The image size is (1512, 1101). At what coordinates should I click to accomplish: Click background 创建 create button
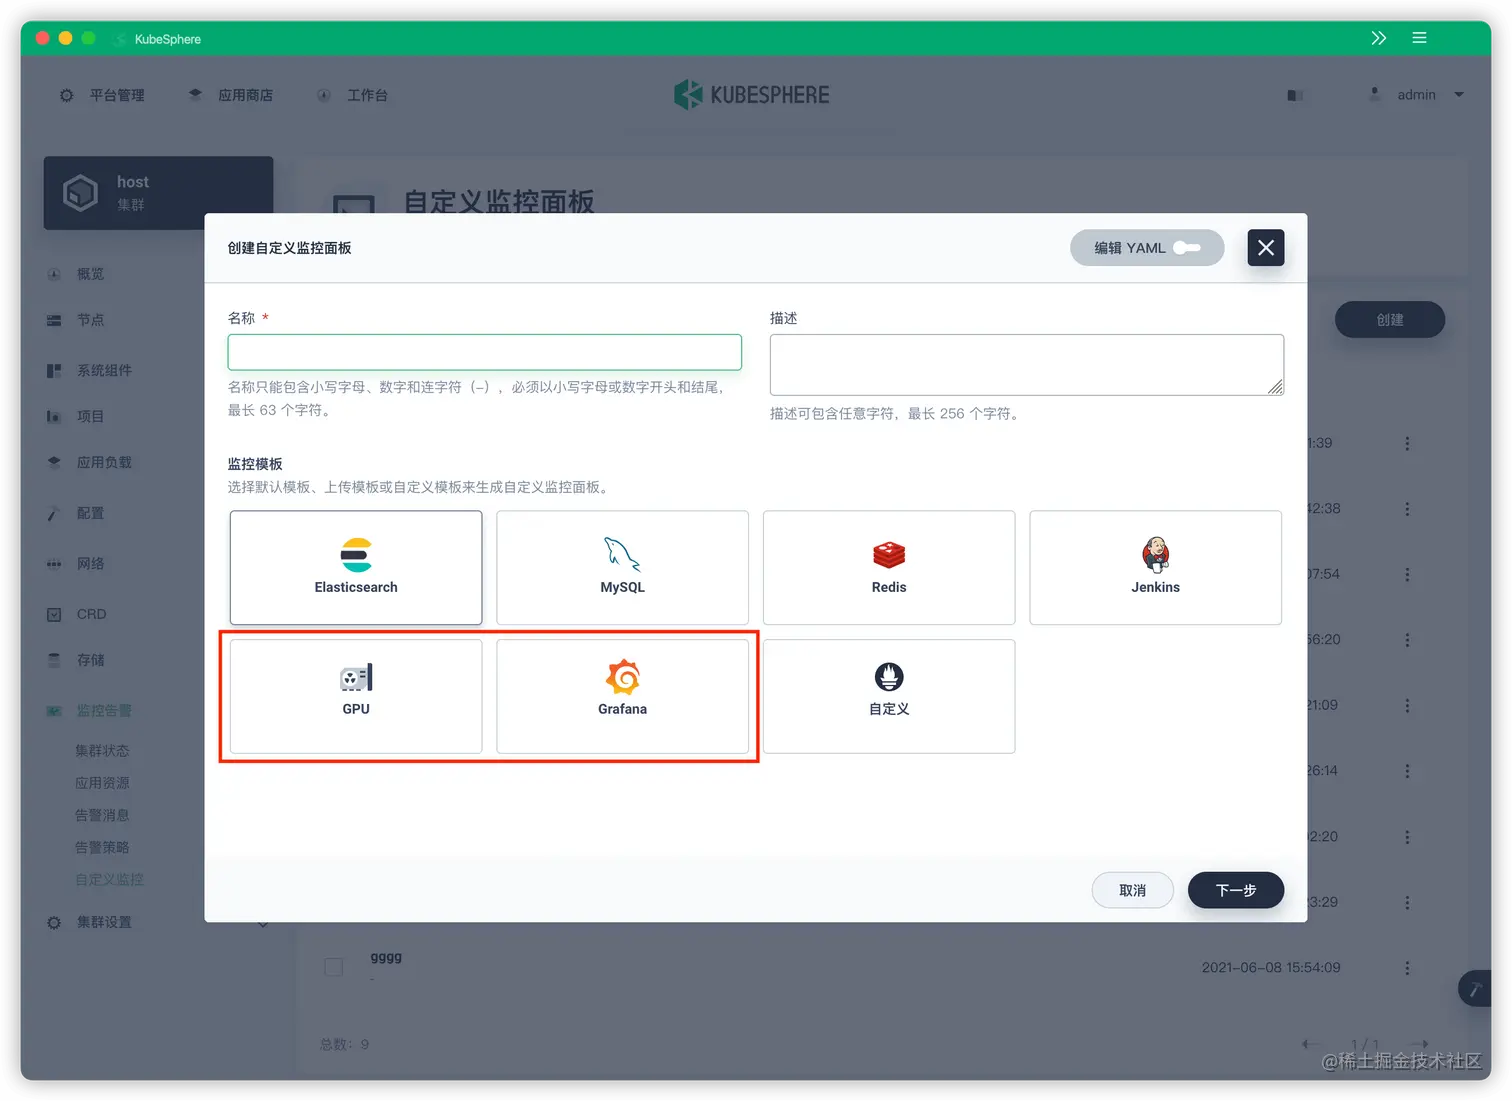click(x=1390, y=320)
